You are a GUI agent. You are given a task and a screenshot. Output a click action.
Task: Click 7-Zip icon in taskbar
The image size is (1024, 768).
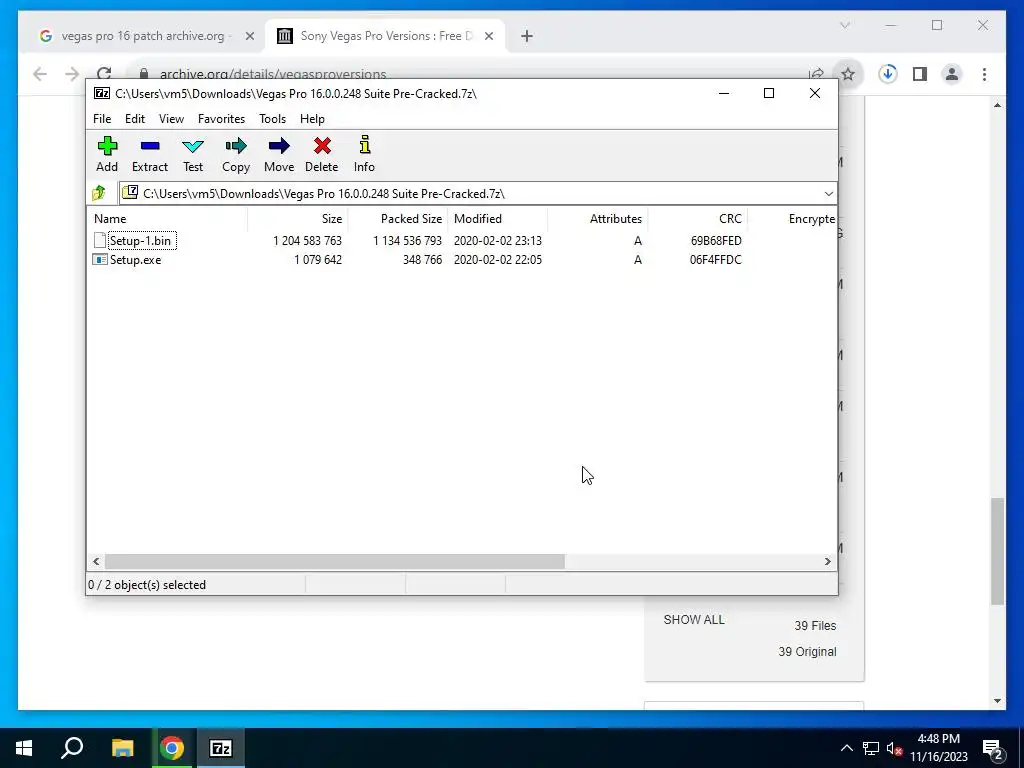pos(221,748)
